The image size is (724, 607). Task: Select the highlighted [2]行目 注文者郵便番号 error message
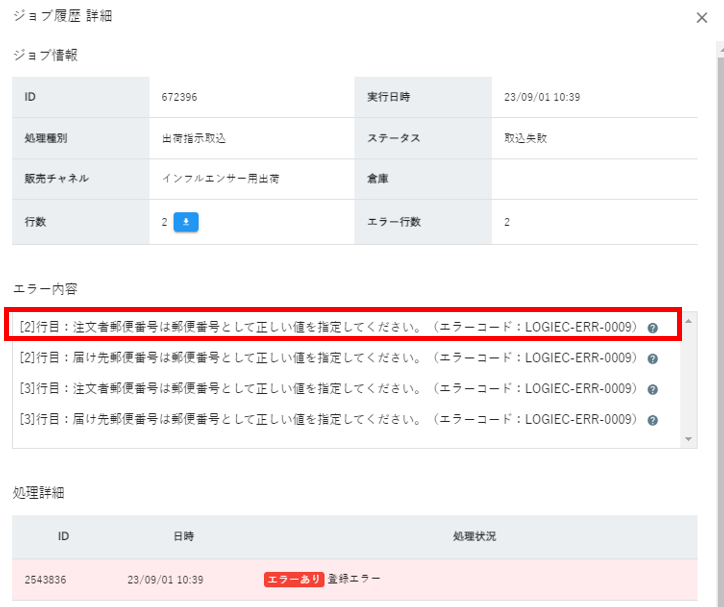click(x=328, y=327)
